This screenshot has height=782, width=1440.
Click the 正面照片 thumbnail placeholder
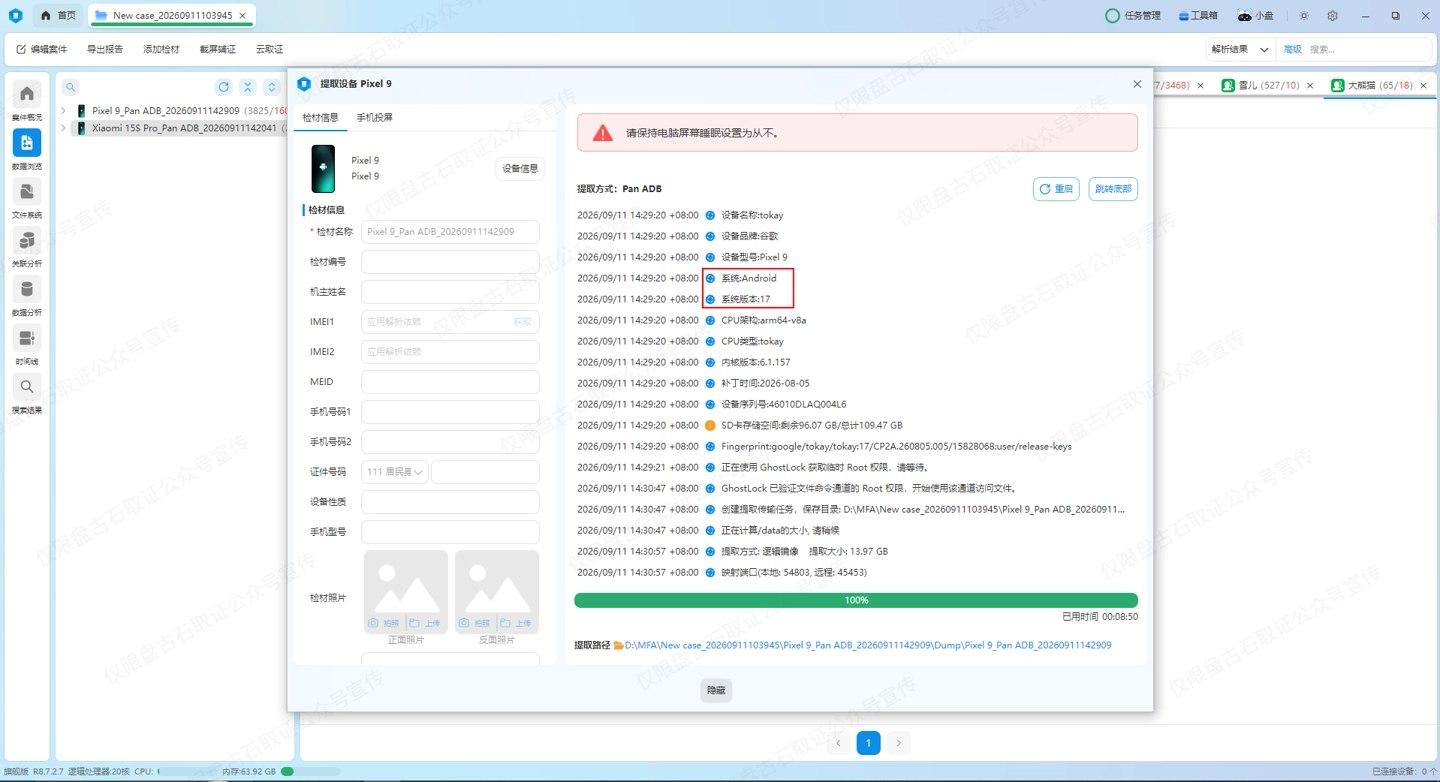tap(406, 592)
